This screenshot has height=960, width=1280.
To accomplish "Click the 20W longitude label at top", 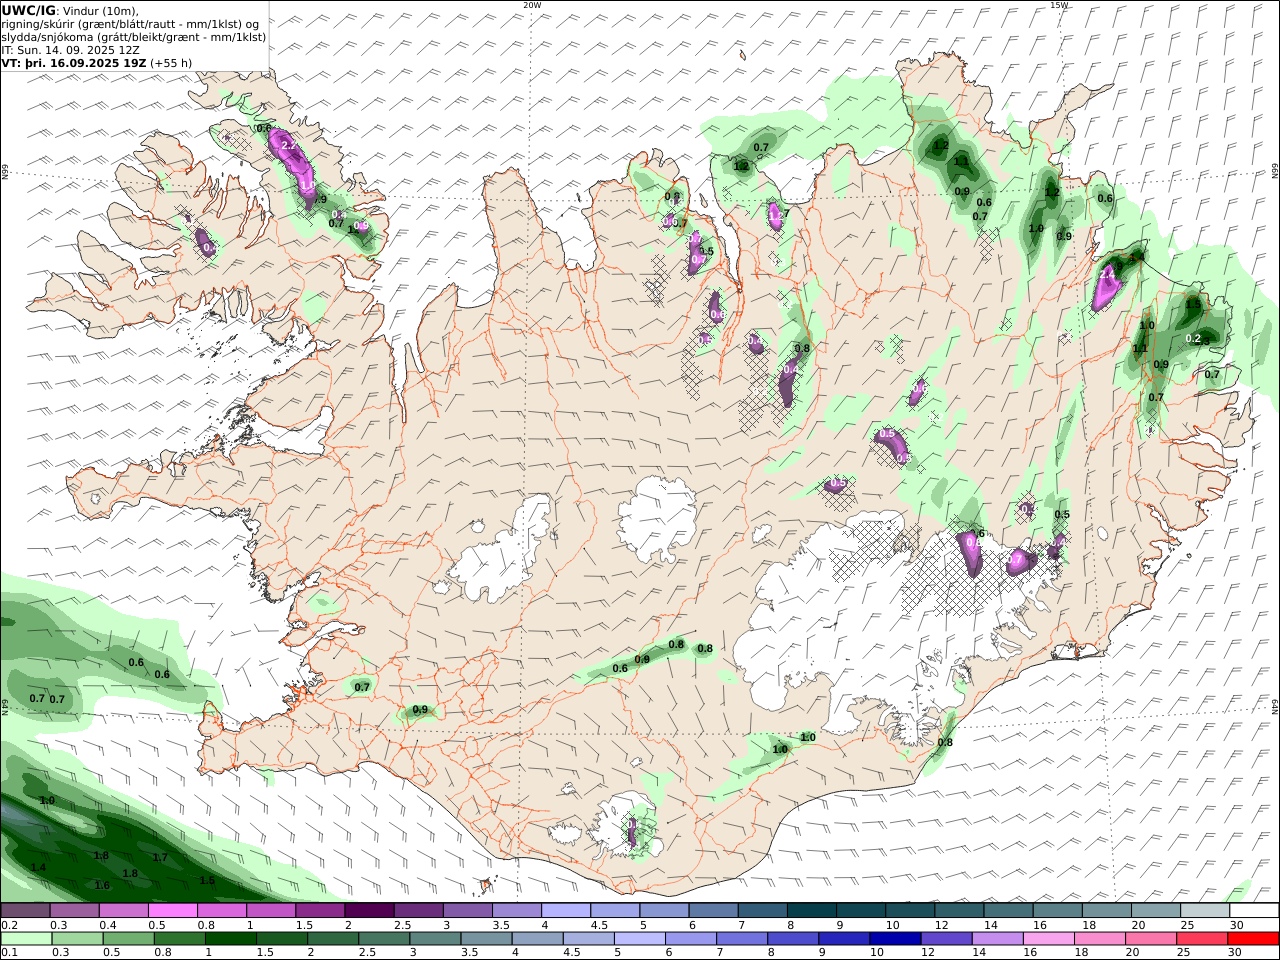I will pyautogui.click(x=533, y=5).
